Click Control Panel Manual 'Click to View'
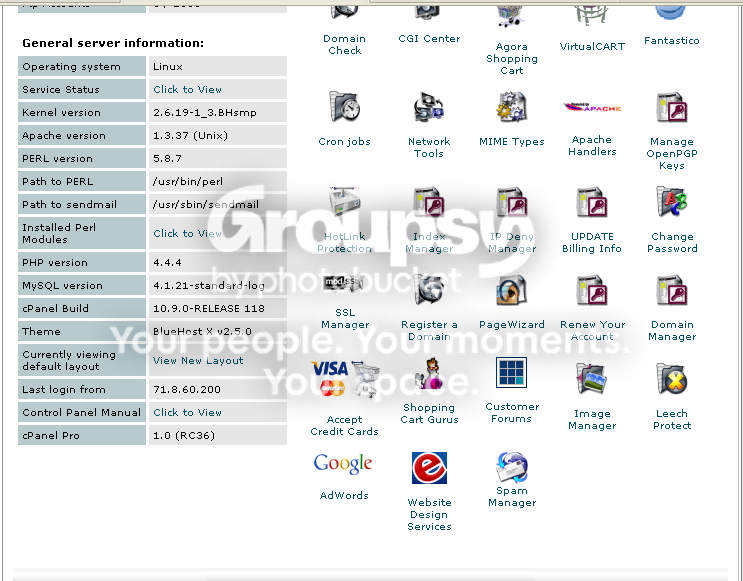 (x=187, y=413)
